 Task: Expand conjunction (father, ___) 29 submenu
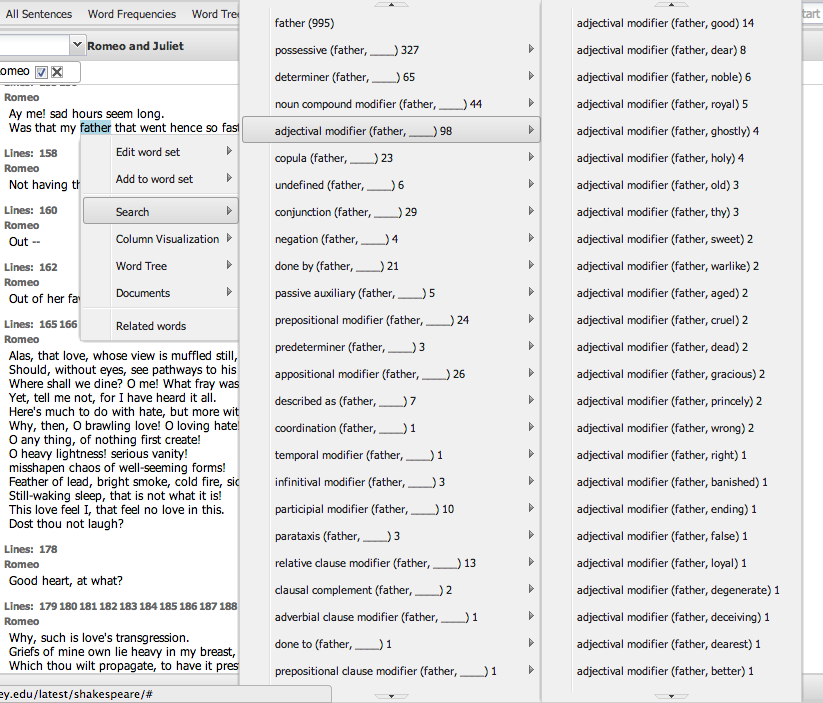point(391,212)
